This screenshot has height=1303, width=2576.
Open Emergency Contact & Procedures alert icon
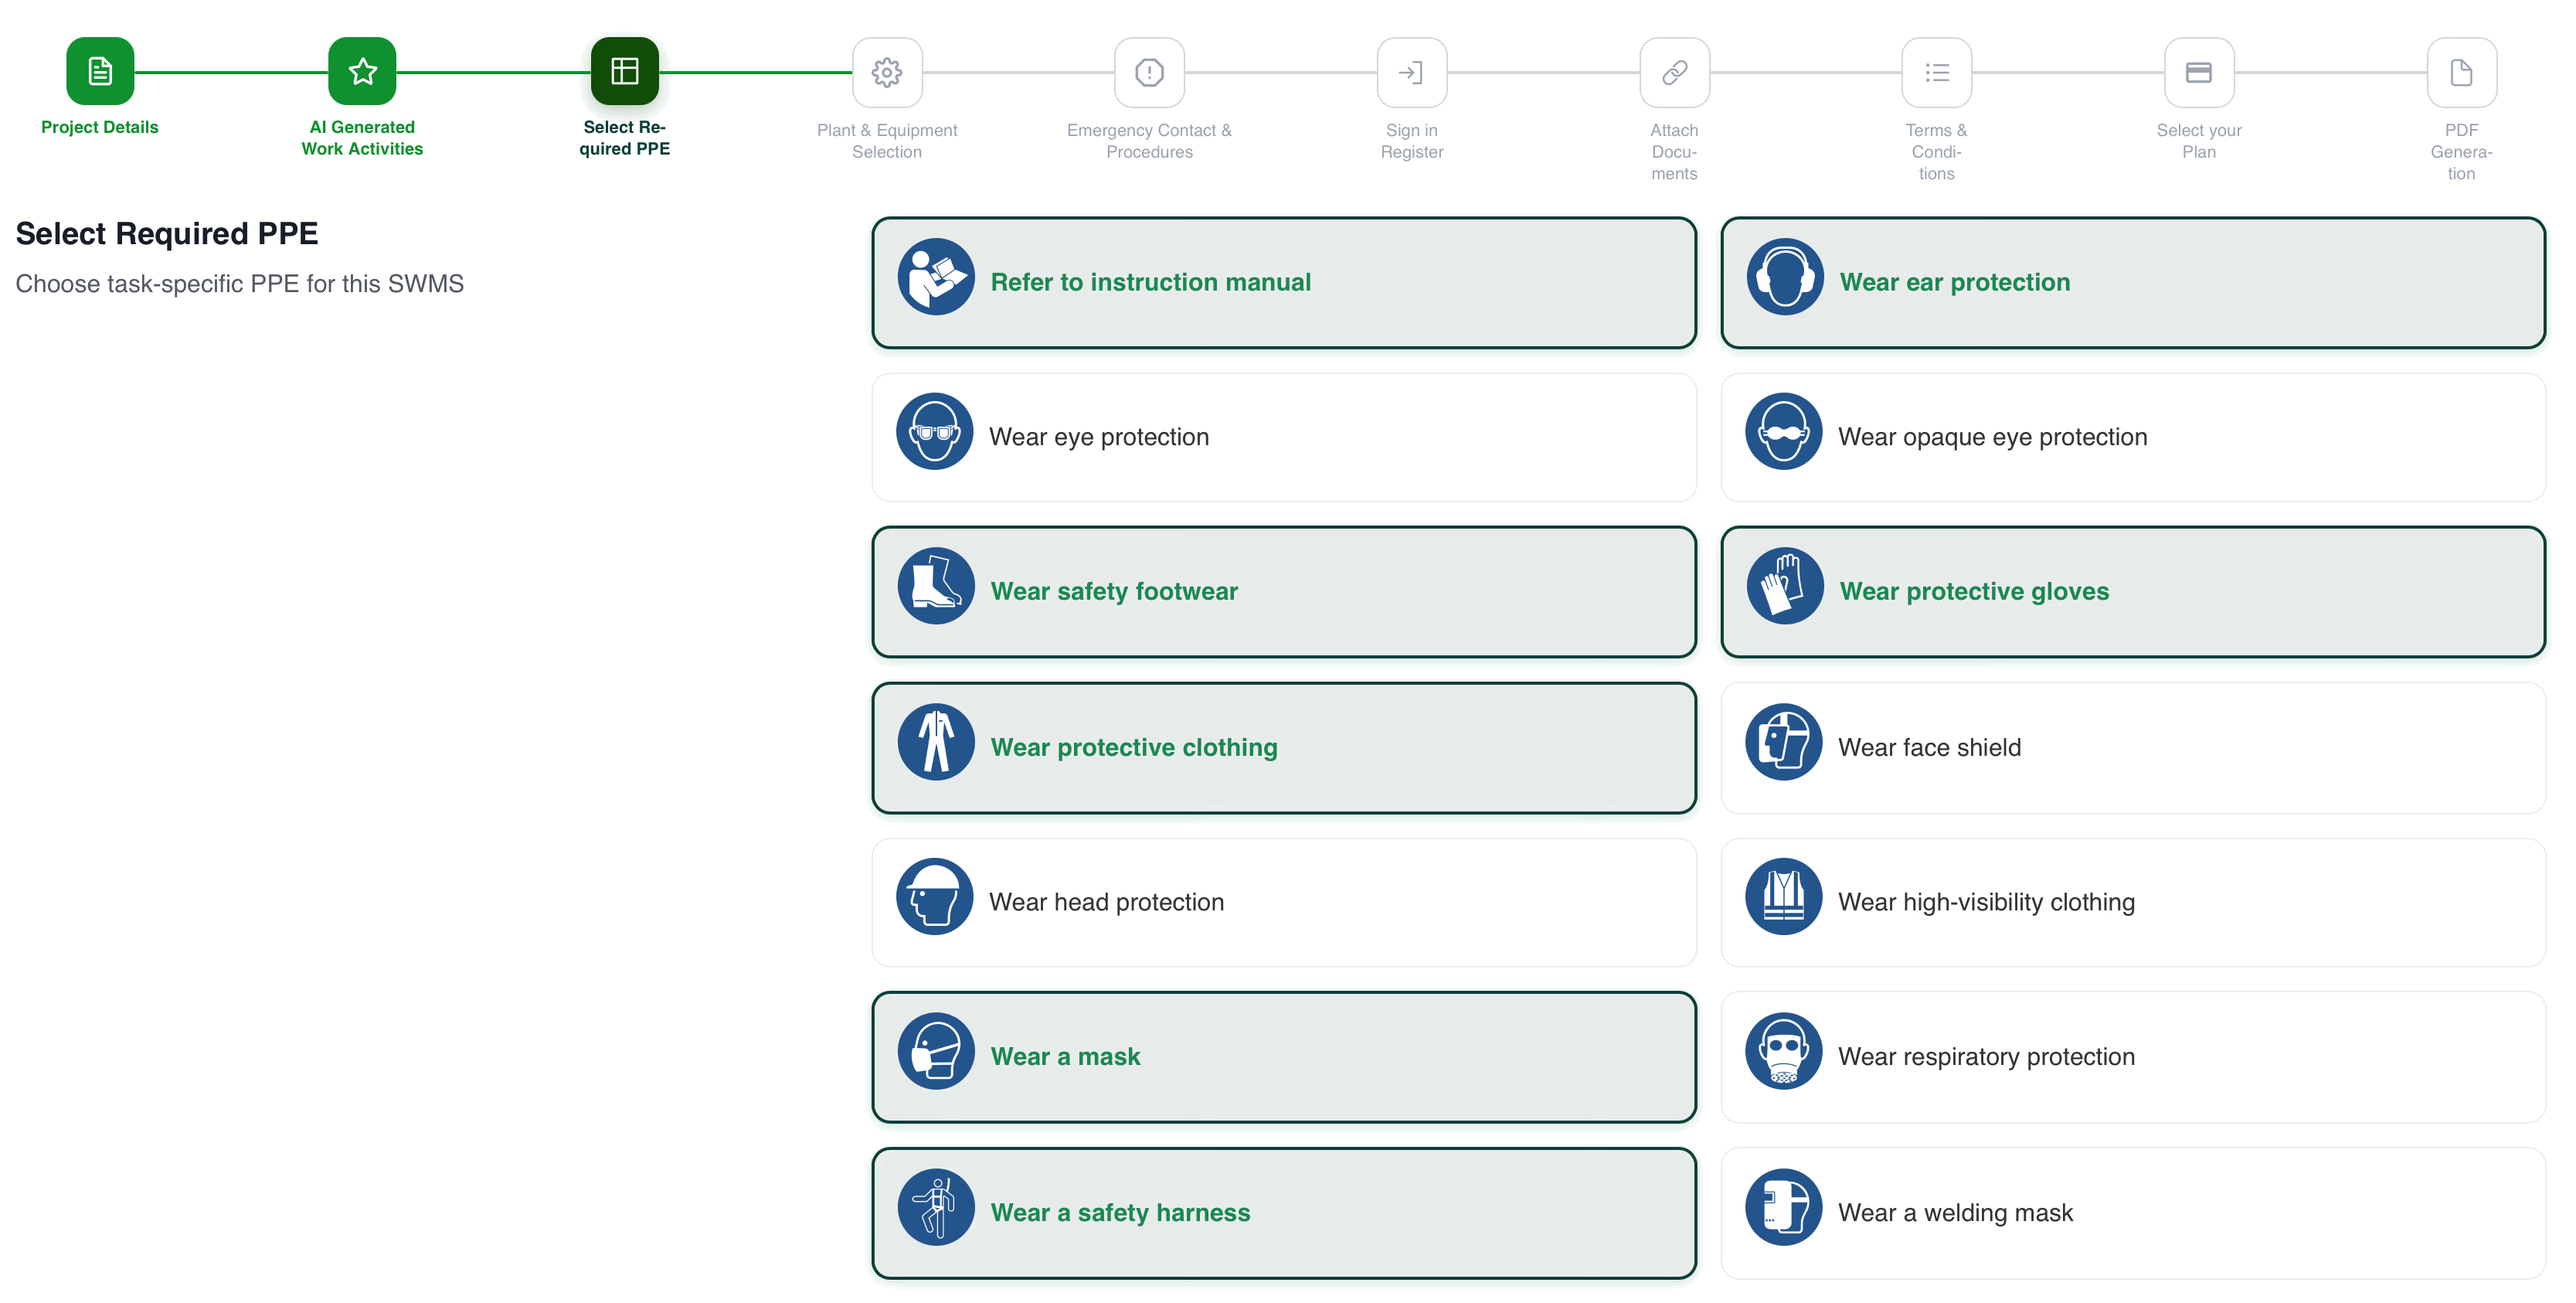tap(1149, 72)
